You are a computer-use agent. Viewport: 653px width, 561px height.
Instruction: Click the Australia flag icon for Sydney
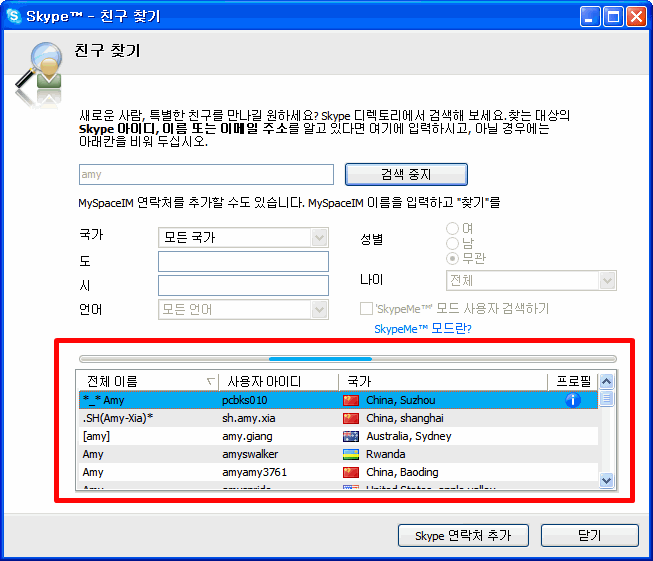point(351,436)
